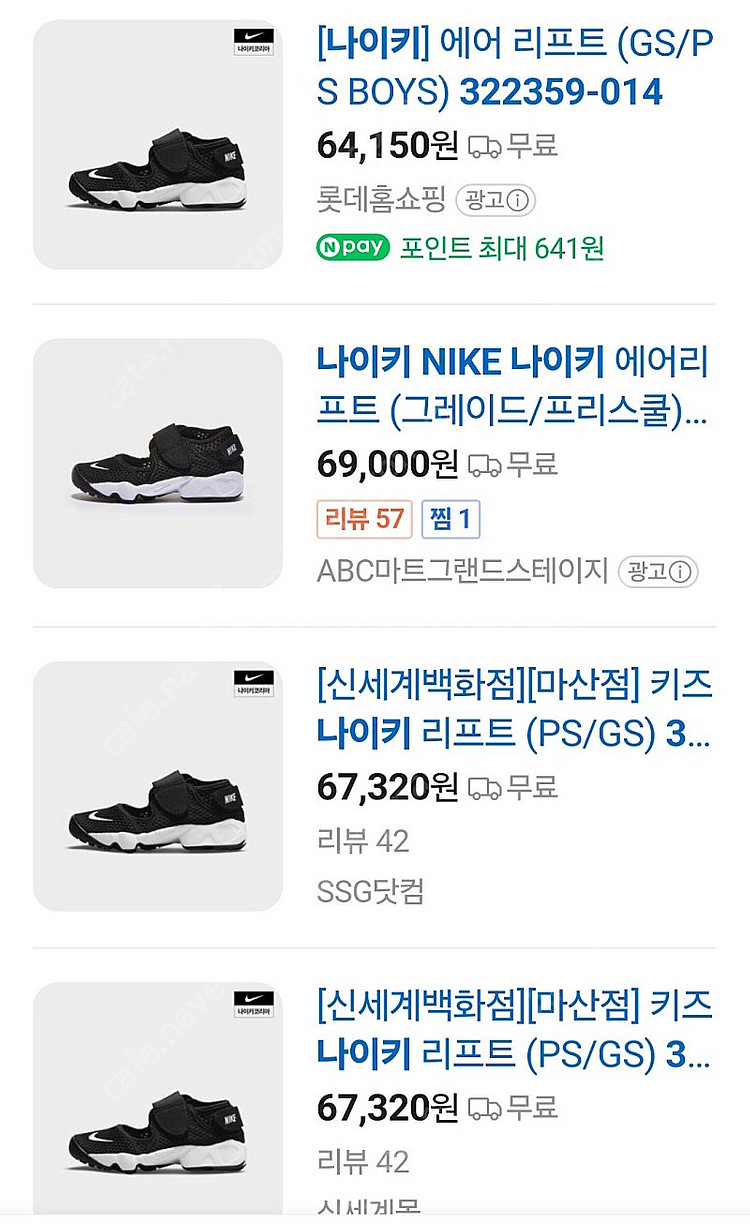Click the 롯데홈쇼핑 seller name
Screen dimensions: 750x1224
click(381, 200)
